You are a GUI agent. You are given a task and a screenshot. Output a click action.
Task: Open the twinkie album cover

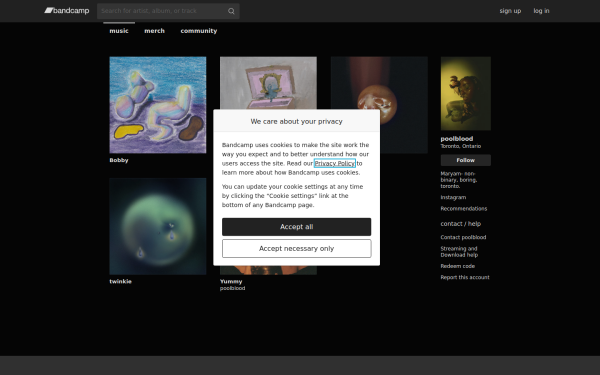coord(158,226)
